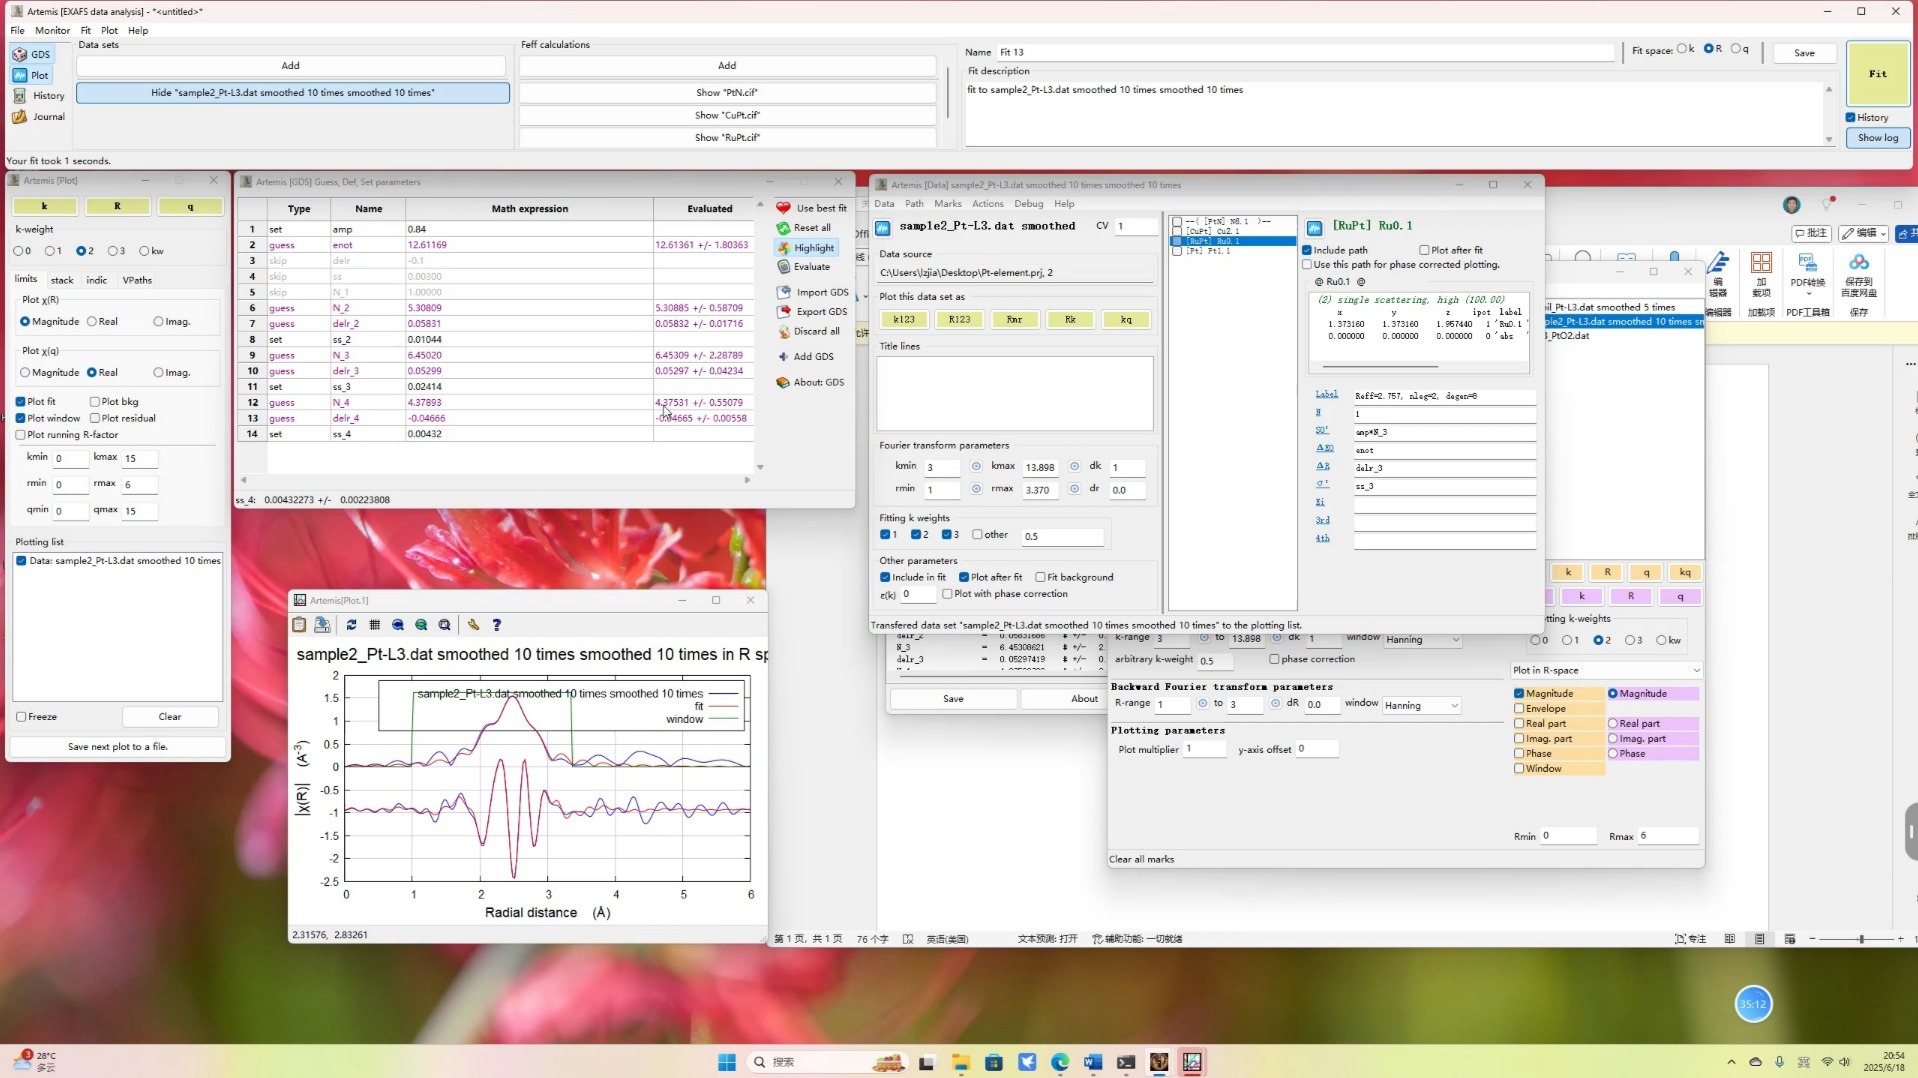1918x1078 pixels.
Task: Click the clipboard icon in Plot.1 toolbar
Action: click(299, 625)
